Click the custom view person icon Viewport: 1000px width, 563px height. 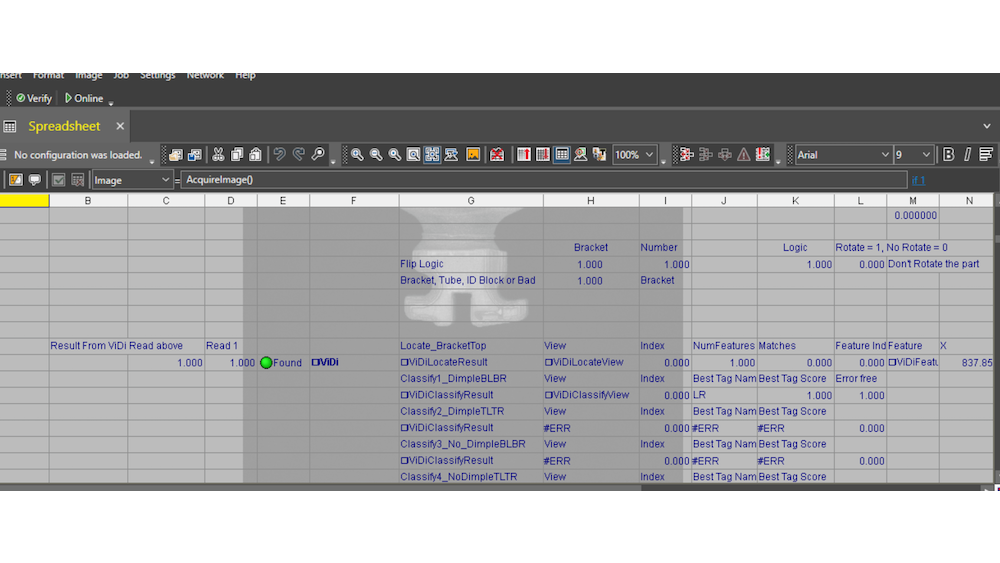pos(580,155)
